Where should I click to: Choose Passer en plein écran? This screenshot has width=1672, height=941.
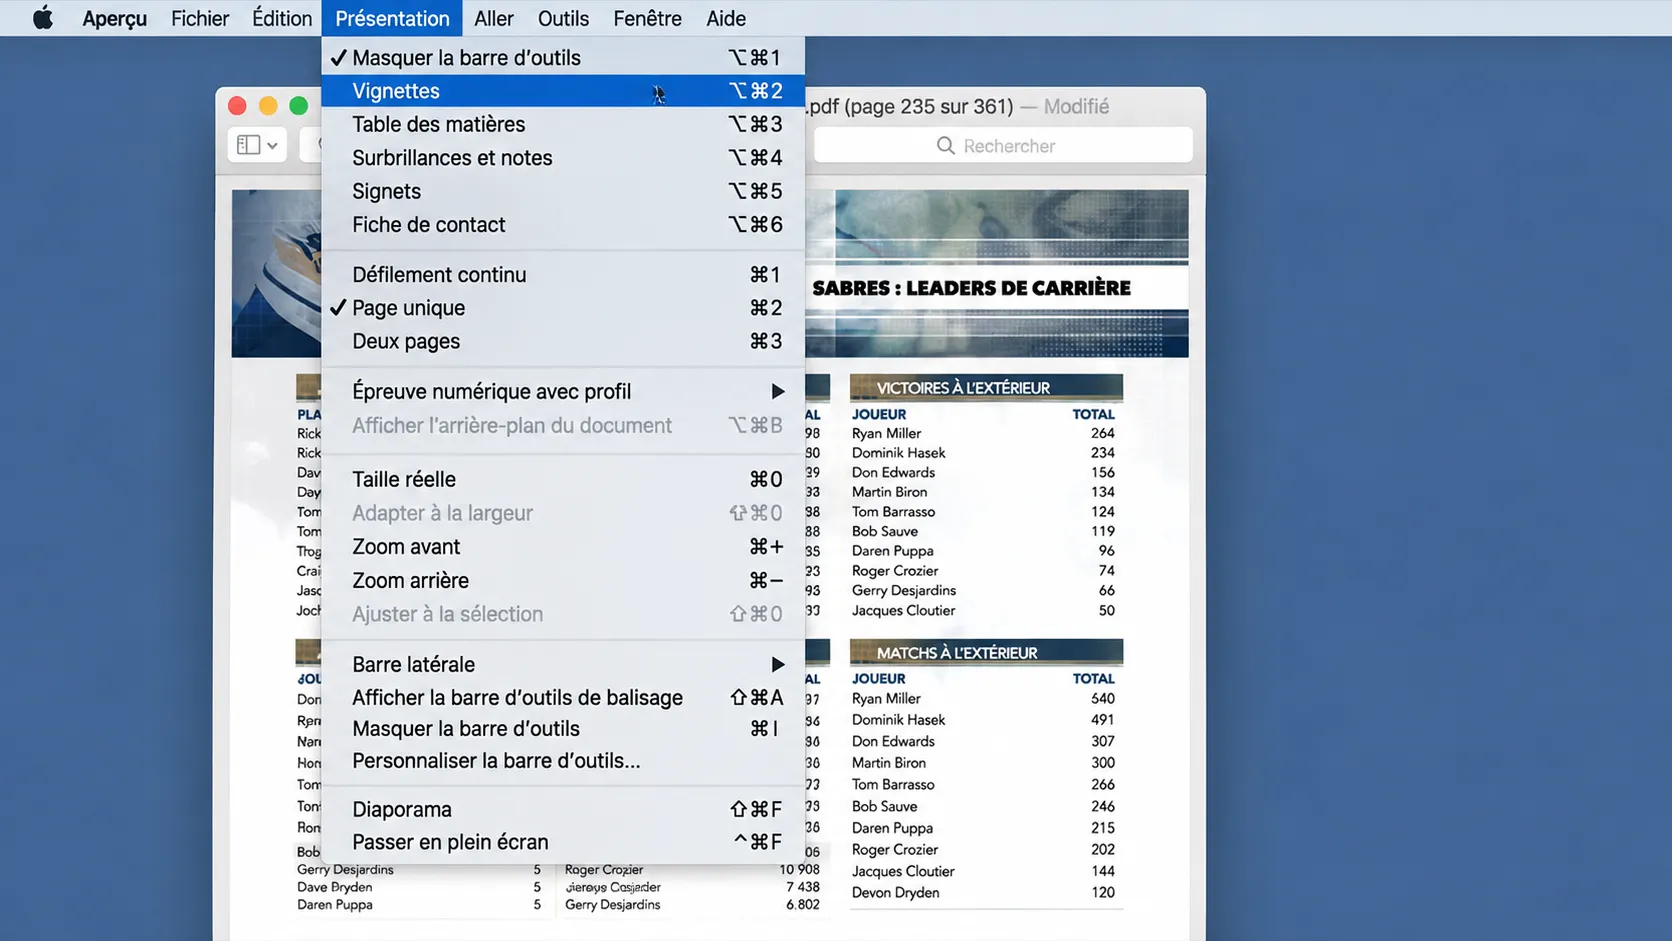tap(563, 842)
